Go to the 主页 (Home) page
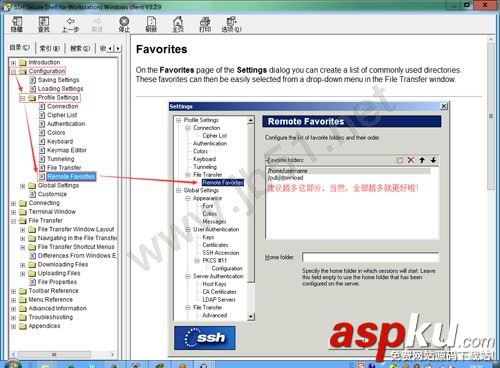This screenshot has height=368, width=500. [178, 24]
